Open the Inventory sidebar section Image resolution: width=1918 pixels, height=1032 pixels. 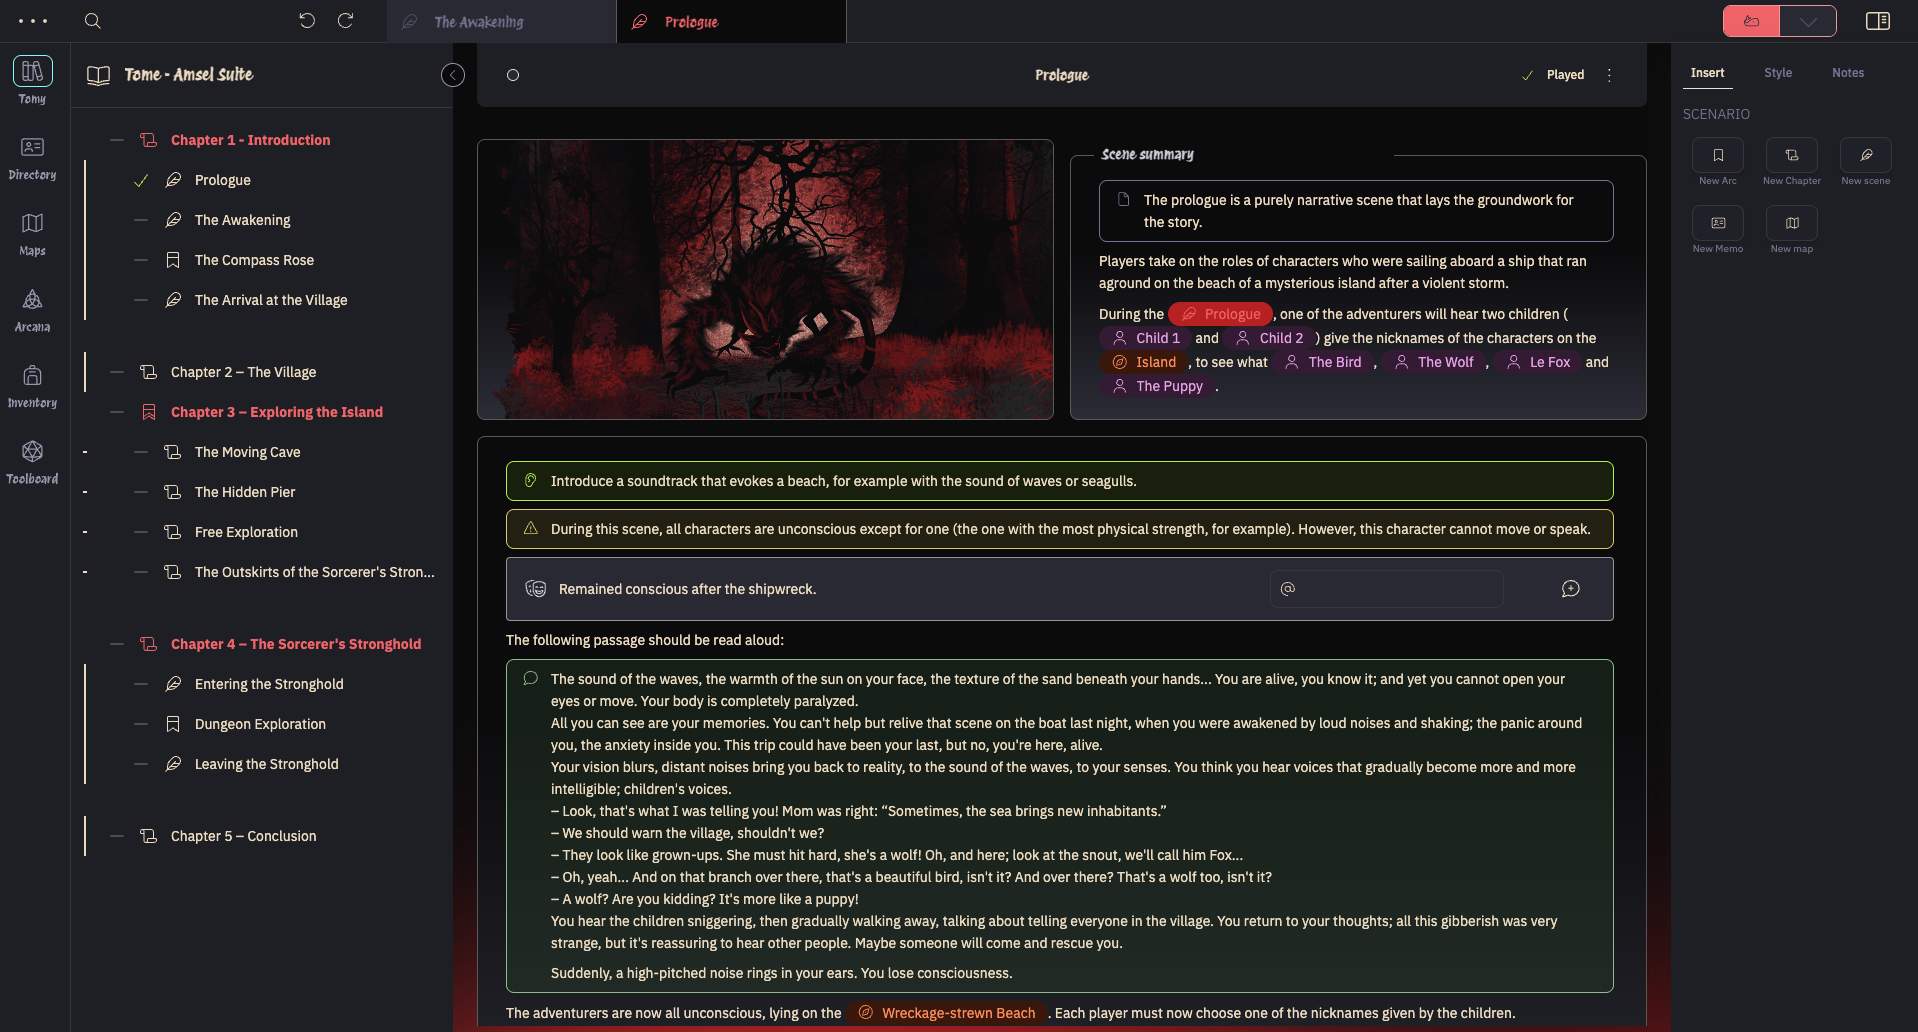click(x=32, y=385)
